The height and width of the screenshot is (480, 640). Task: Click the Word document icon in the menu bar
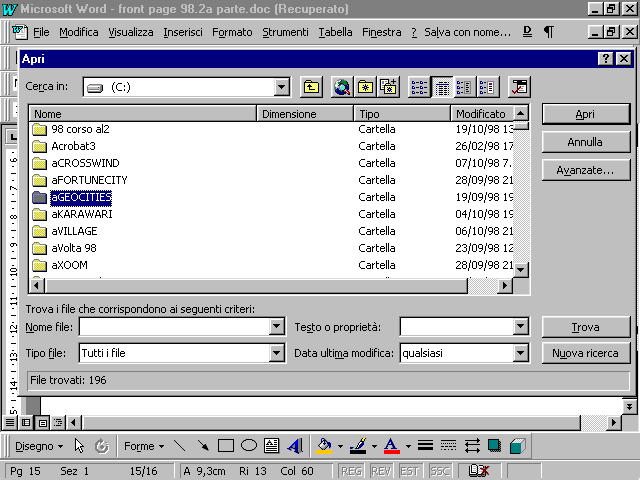(x=20, y=32)
